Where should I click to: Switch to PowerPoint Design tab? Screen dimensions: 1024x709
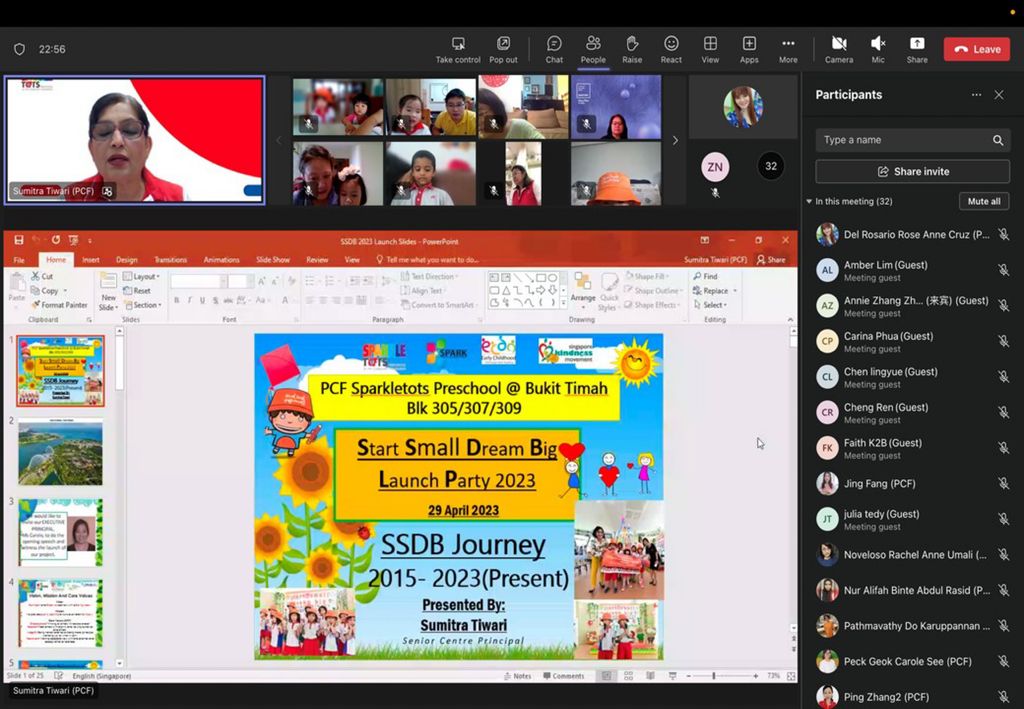(x=127, y=260)
